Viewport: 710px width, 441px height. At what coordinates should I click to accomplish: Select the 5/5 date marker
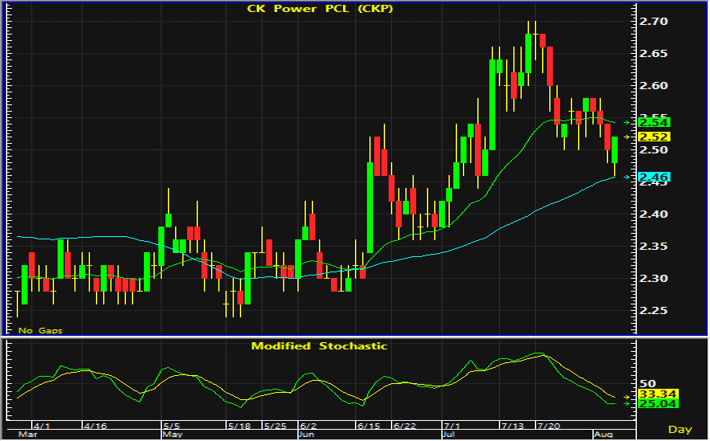coord(172,426)
